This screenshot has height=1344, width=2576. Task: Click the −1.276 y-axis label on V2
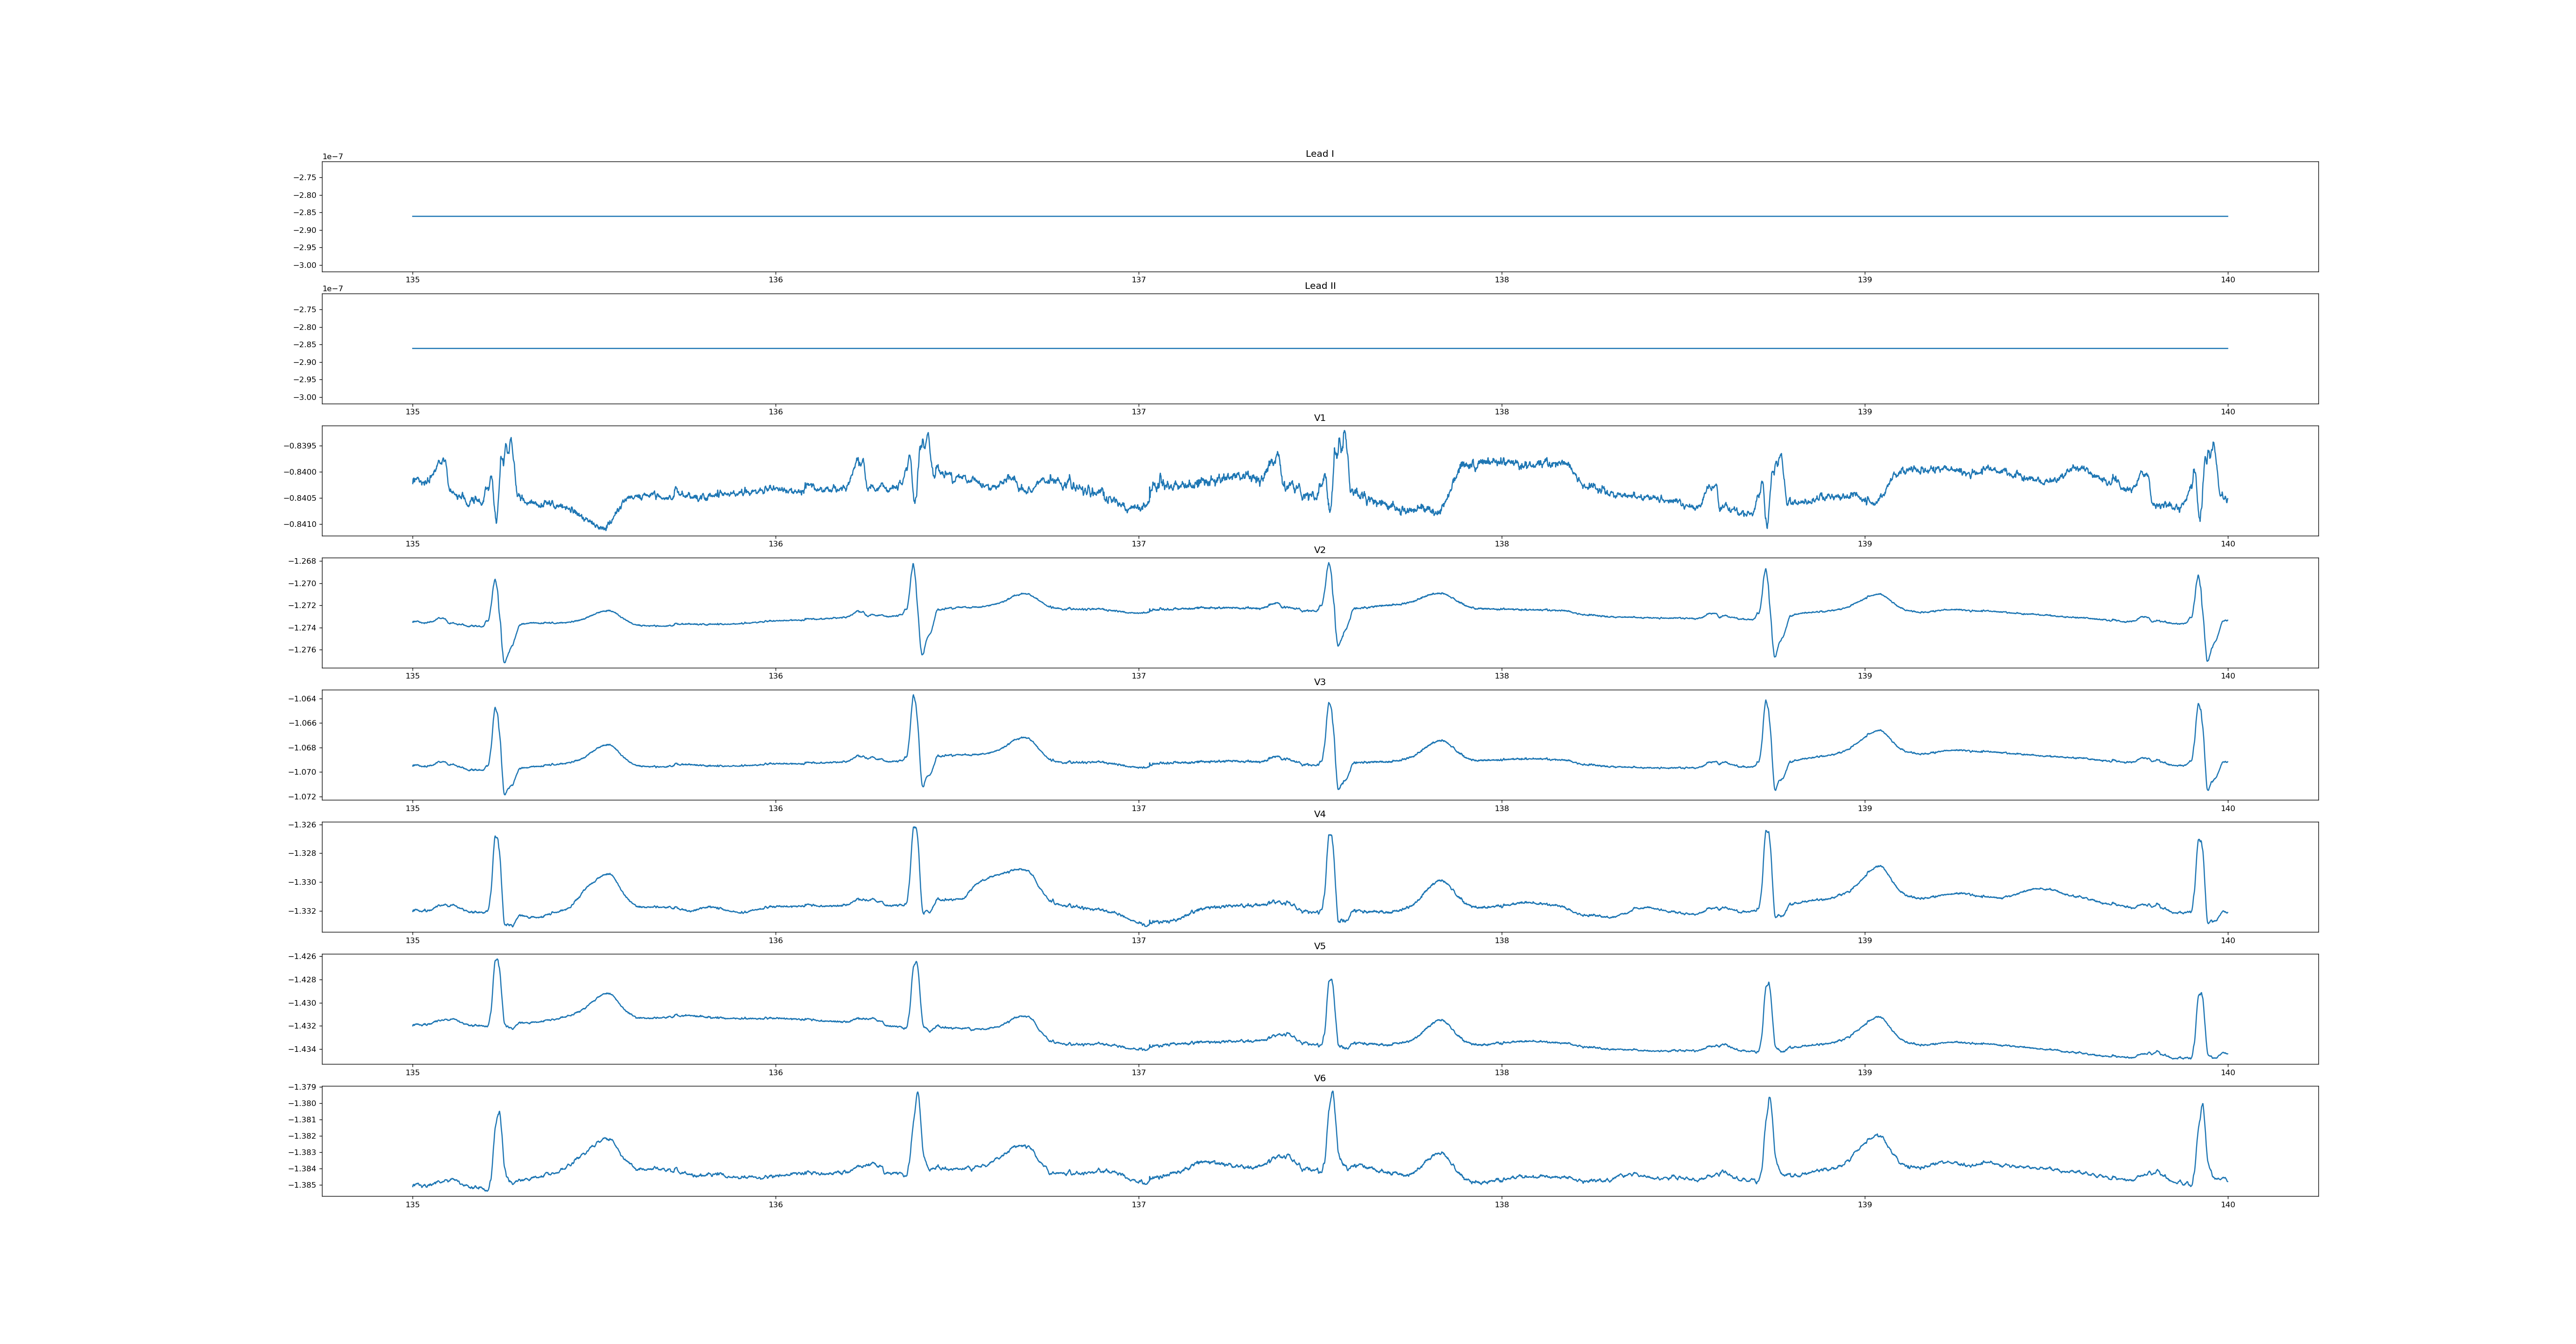pyautogui.click(x=302, y=650)
